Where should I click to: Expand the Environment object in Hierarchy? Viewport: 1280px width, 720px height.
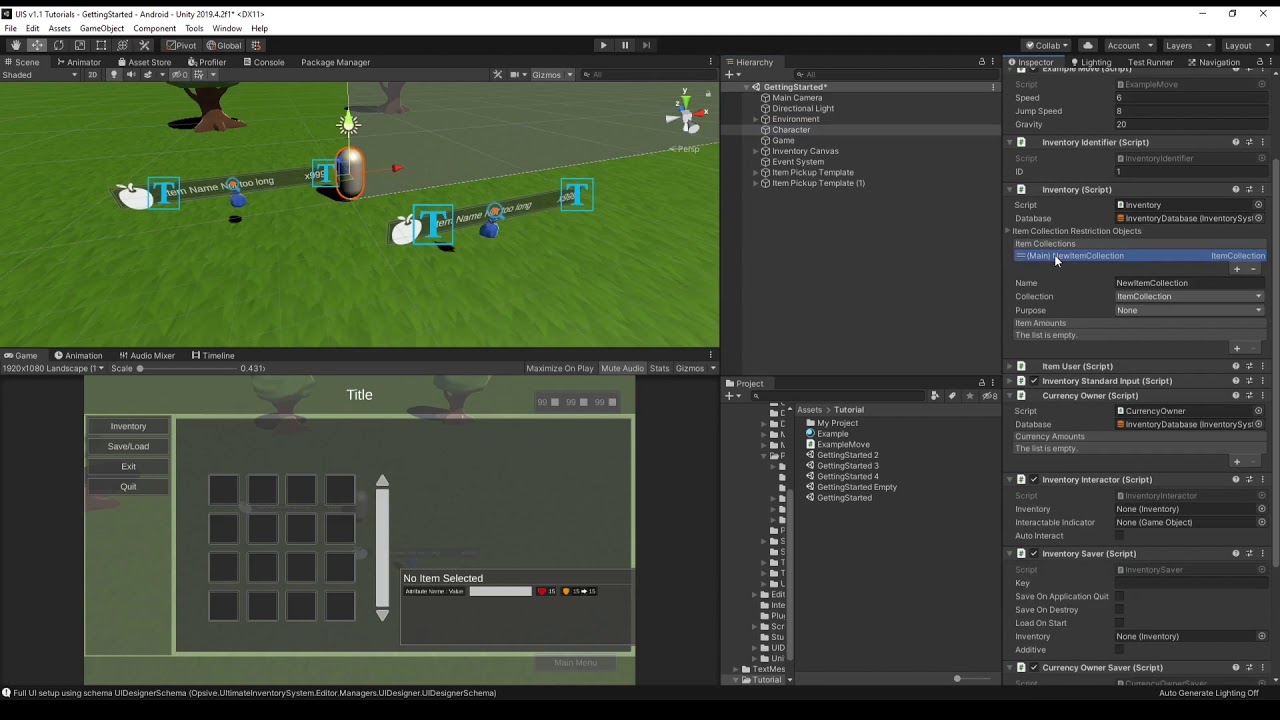point(757,119)
